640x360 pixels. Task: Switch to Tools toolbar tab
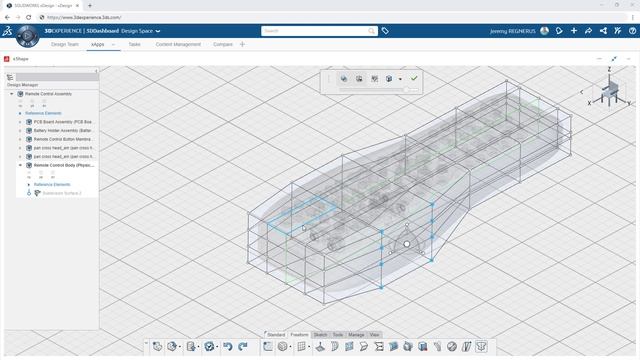point(338,335)
